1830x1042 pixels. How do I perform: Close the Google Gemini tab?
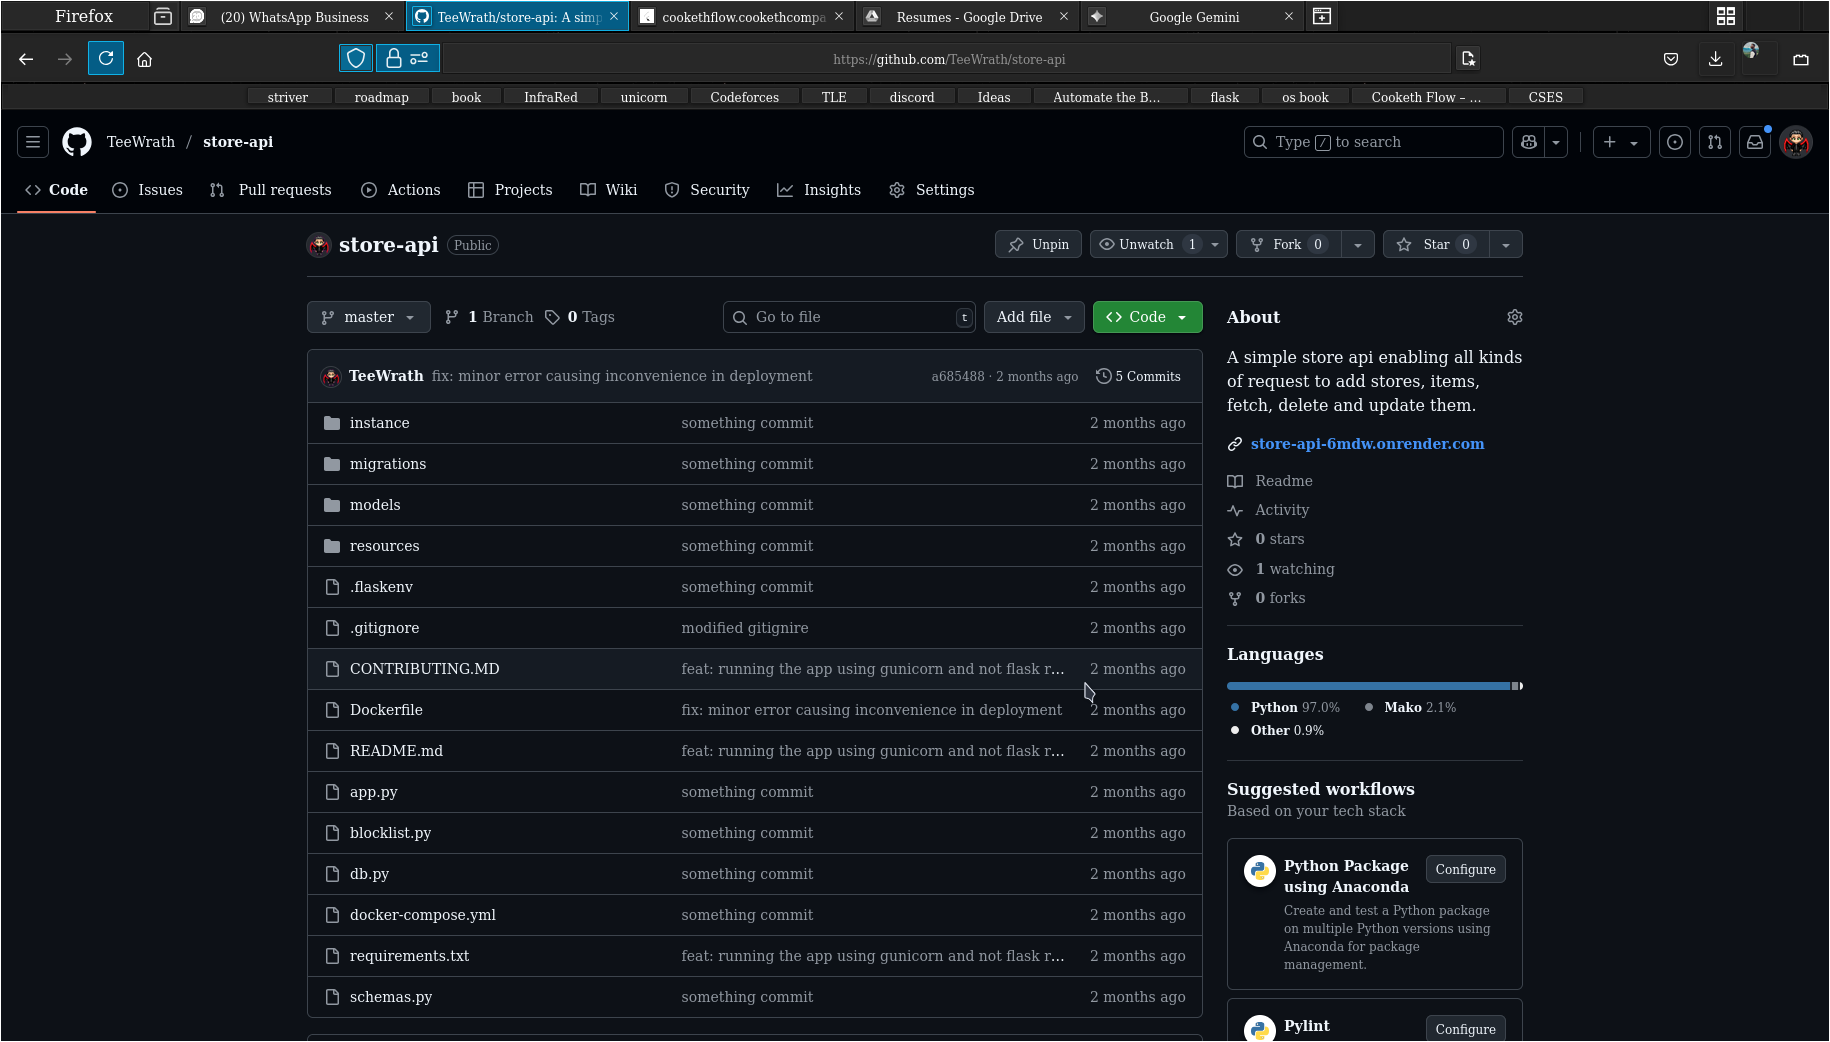coord(1289,17)
